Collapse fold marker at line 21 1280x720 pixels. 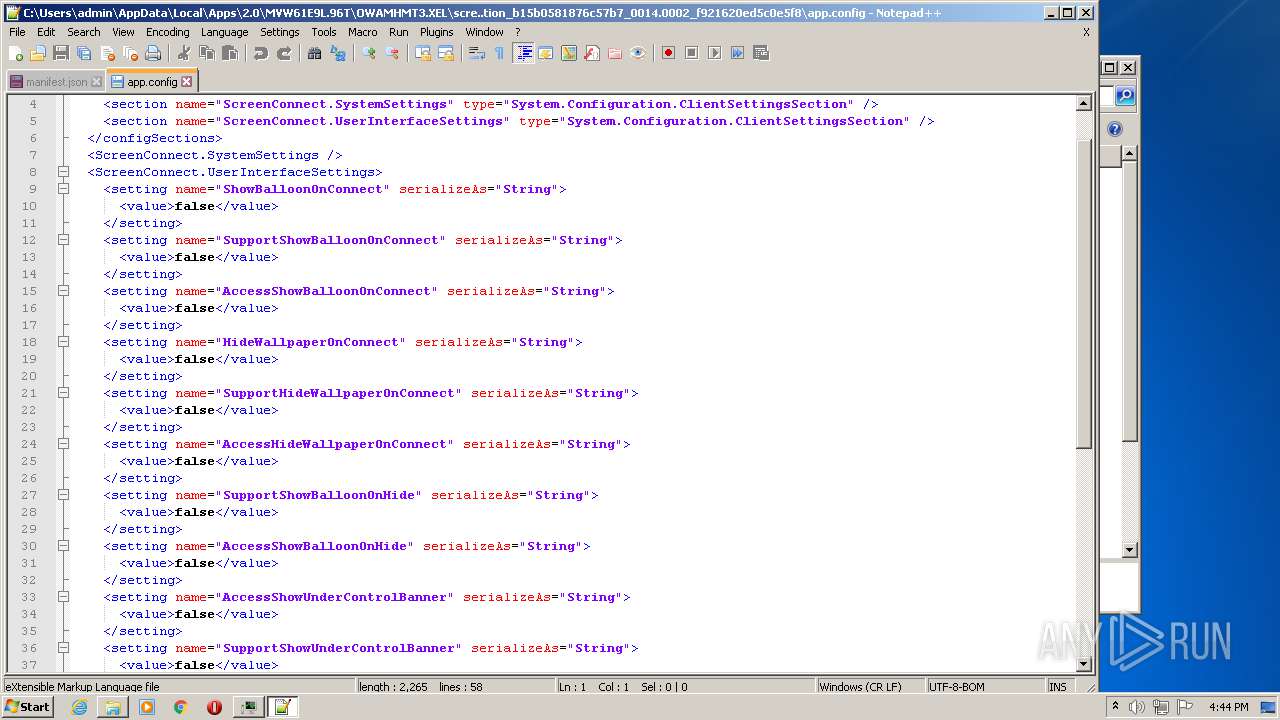(x=63, y=393)
